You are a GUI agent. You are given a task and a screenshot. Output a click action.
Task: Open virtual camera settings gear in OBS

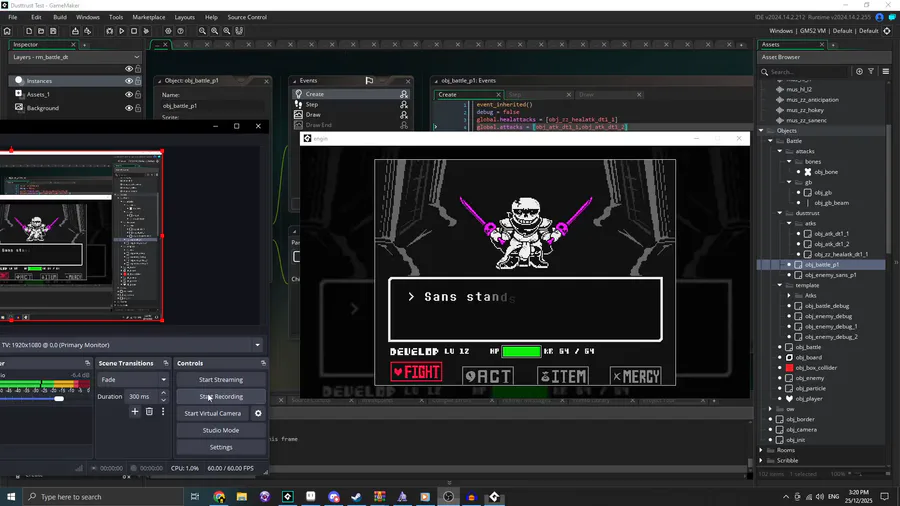pos(258,413)
